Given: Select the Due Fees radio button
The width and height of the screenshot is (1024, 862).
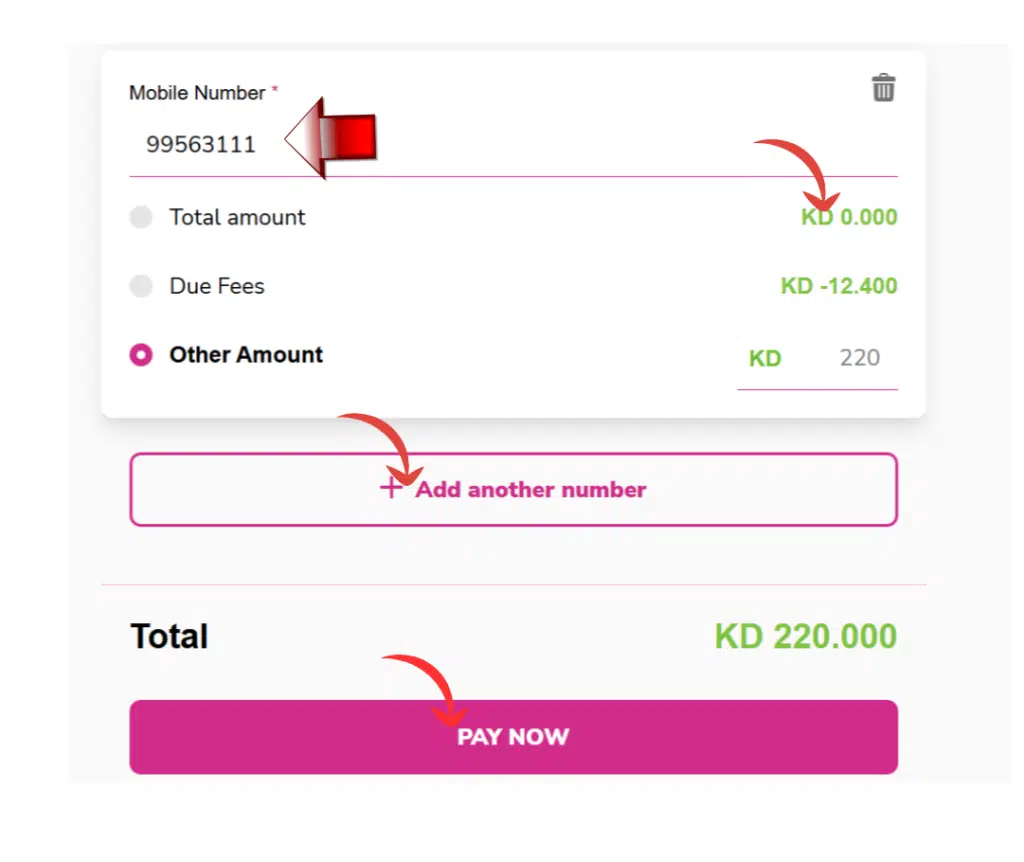Looking at the screenshot, I should pos(141,286).
